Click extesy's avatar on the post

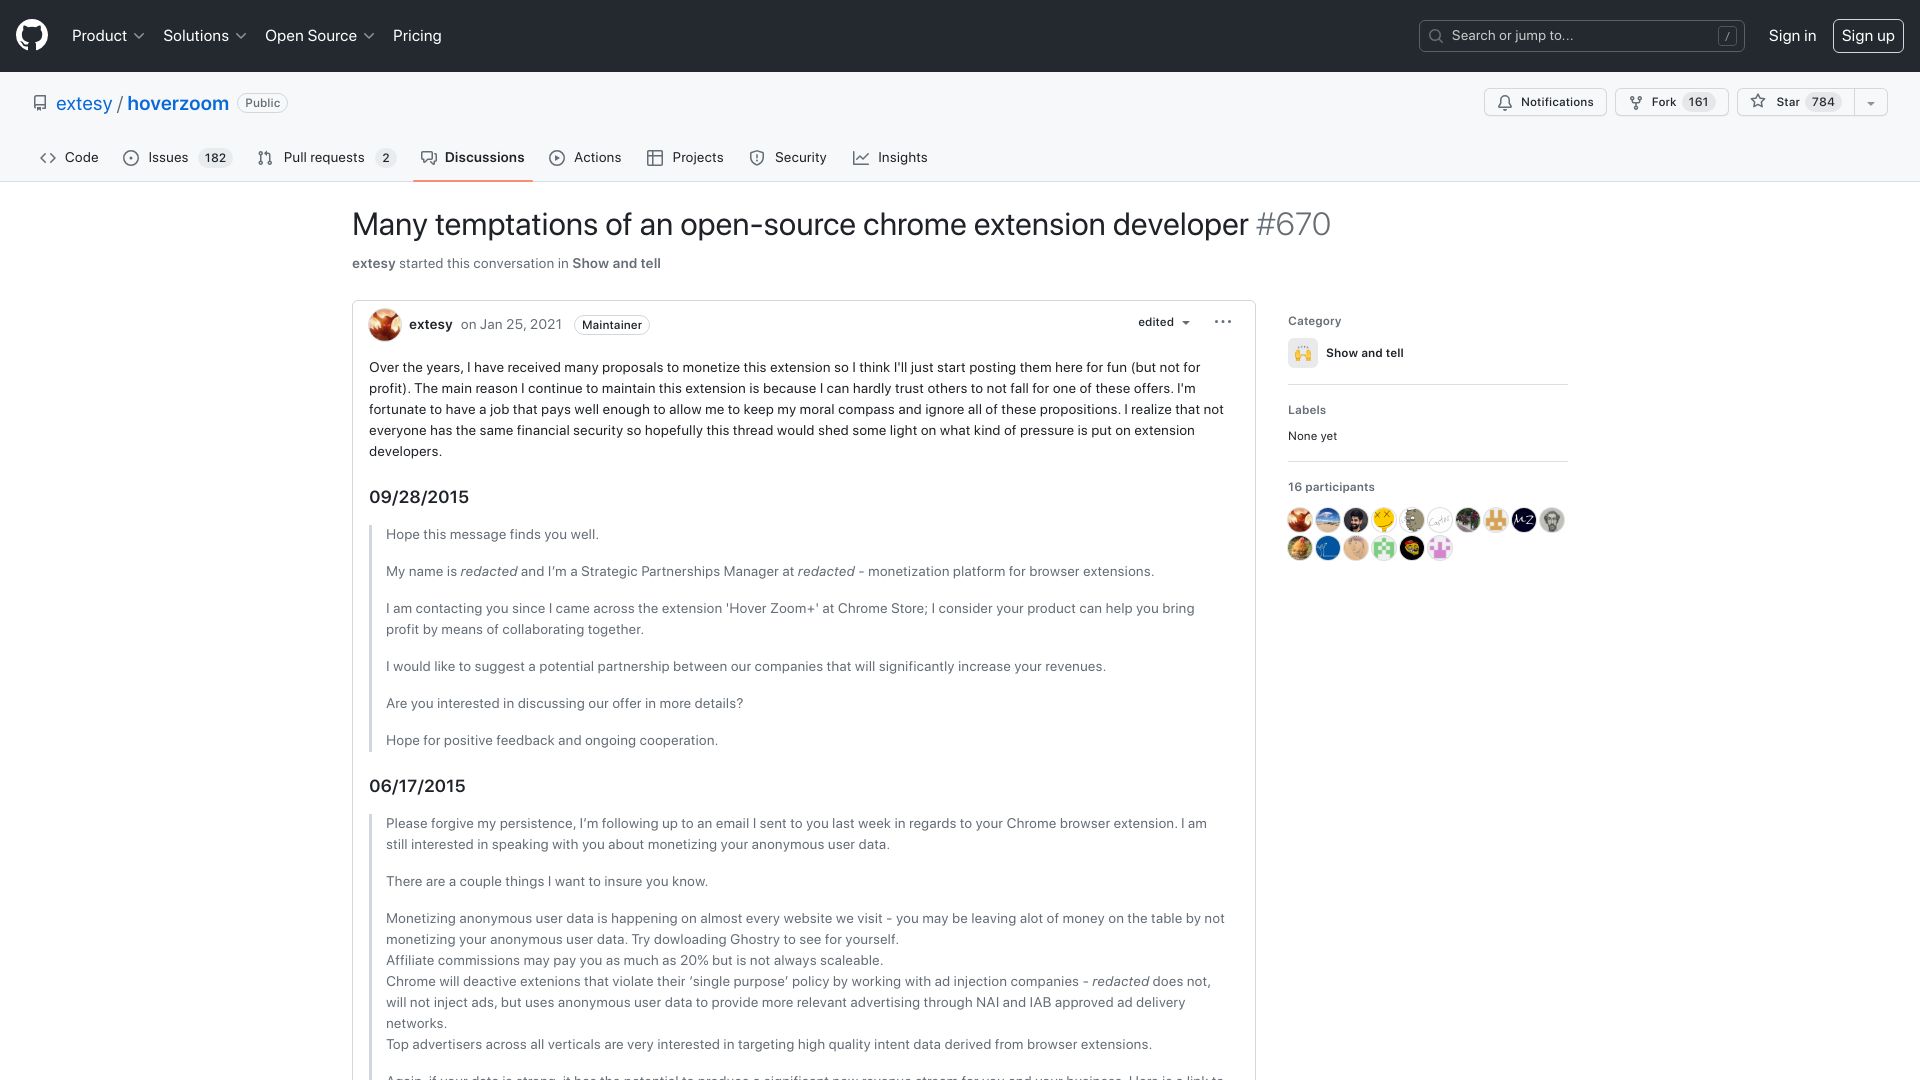pos(385,325)
